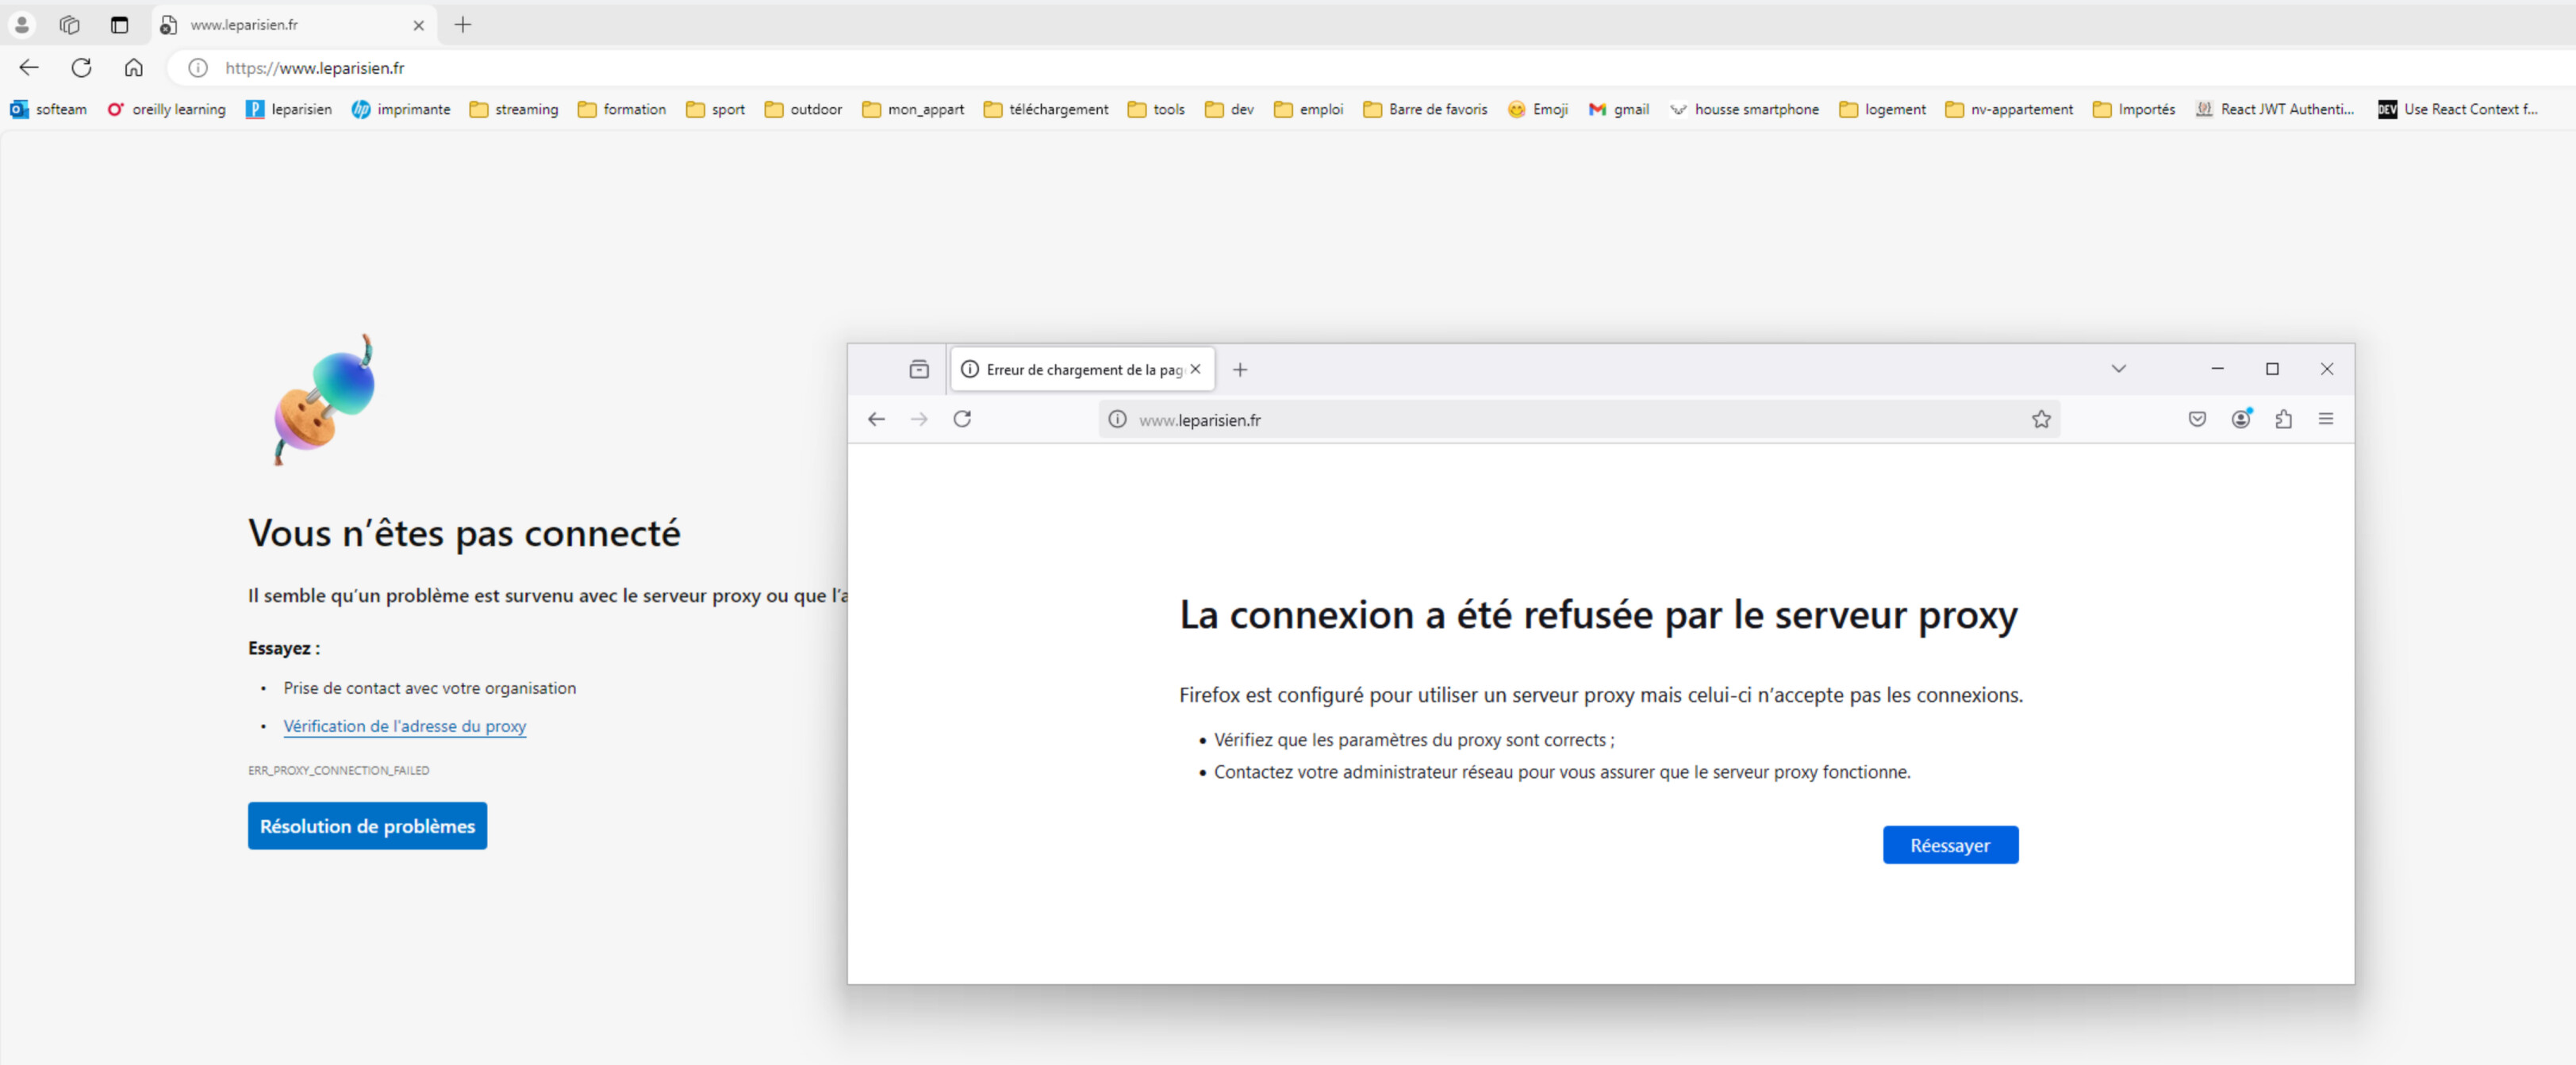Viewport: 2576px width, 1065px height.
Task: Open Firefox extensions puzzle icon
Action: coord(2283,420)
